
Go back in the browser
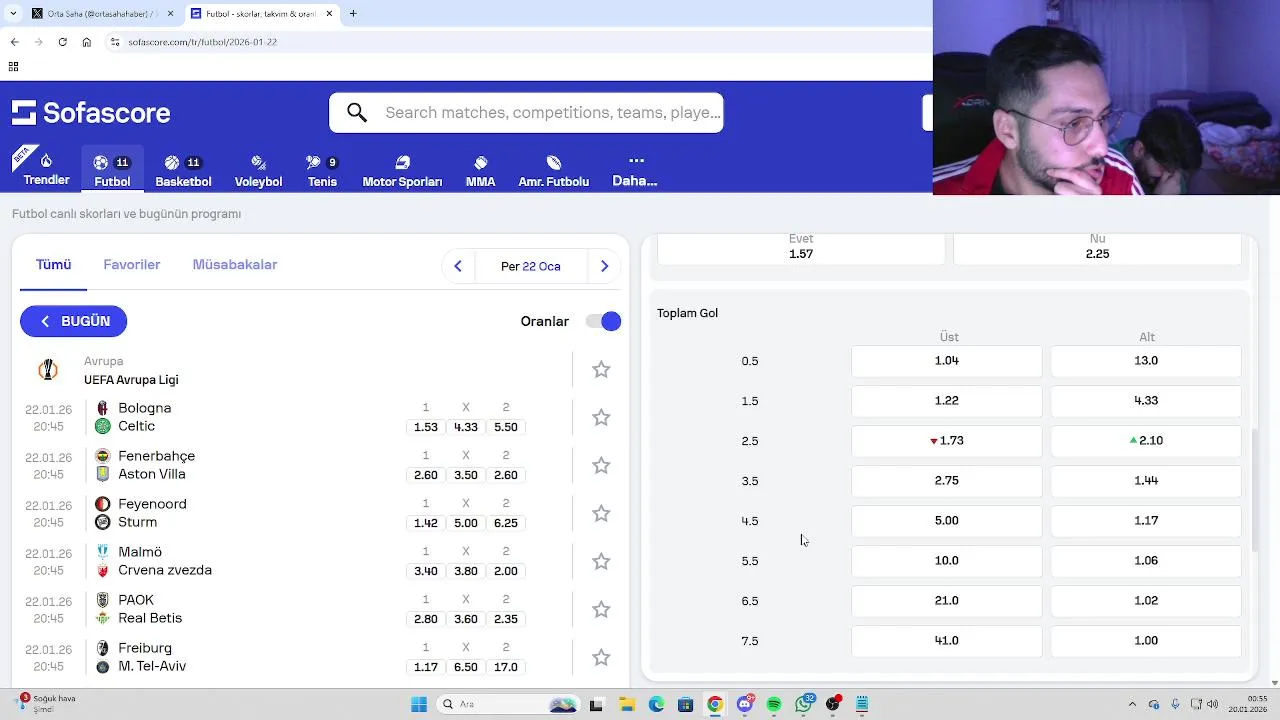(x=14, y=42)
